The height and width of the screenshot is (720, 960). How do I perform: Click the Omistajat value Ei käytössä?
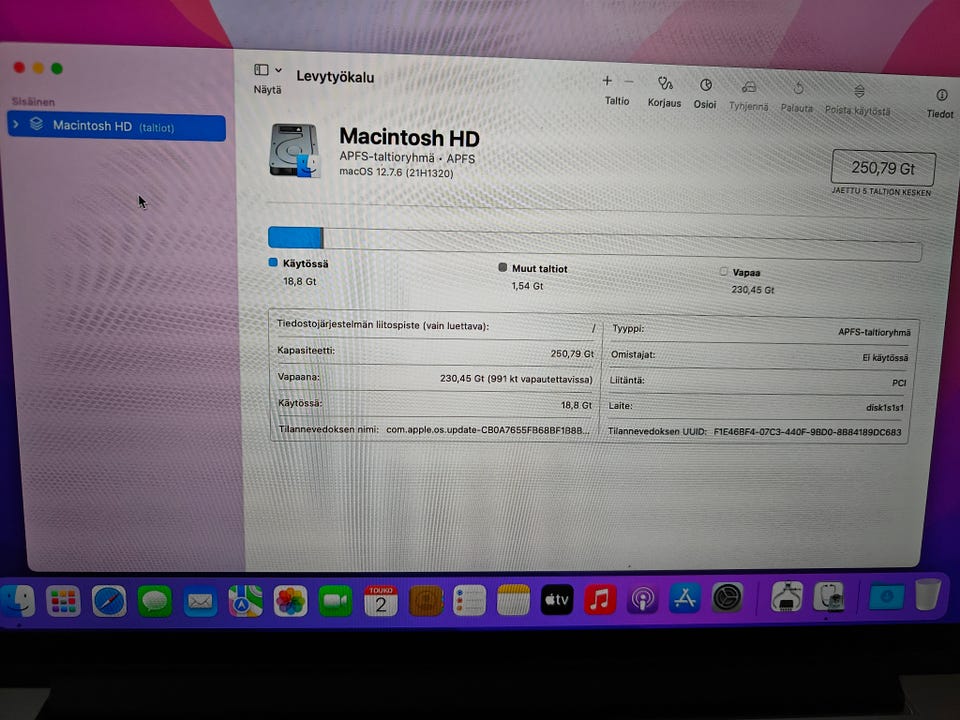885,358
